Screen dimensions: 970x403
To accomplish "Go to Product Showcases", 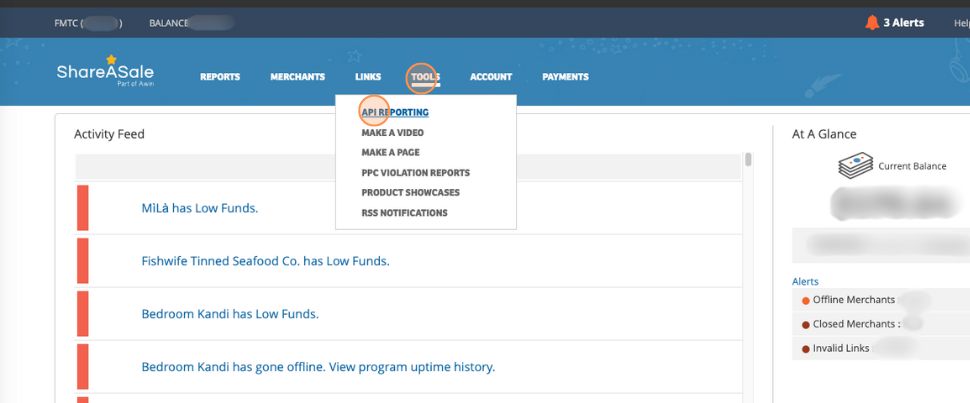I will tap(410, 193).
